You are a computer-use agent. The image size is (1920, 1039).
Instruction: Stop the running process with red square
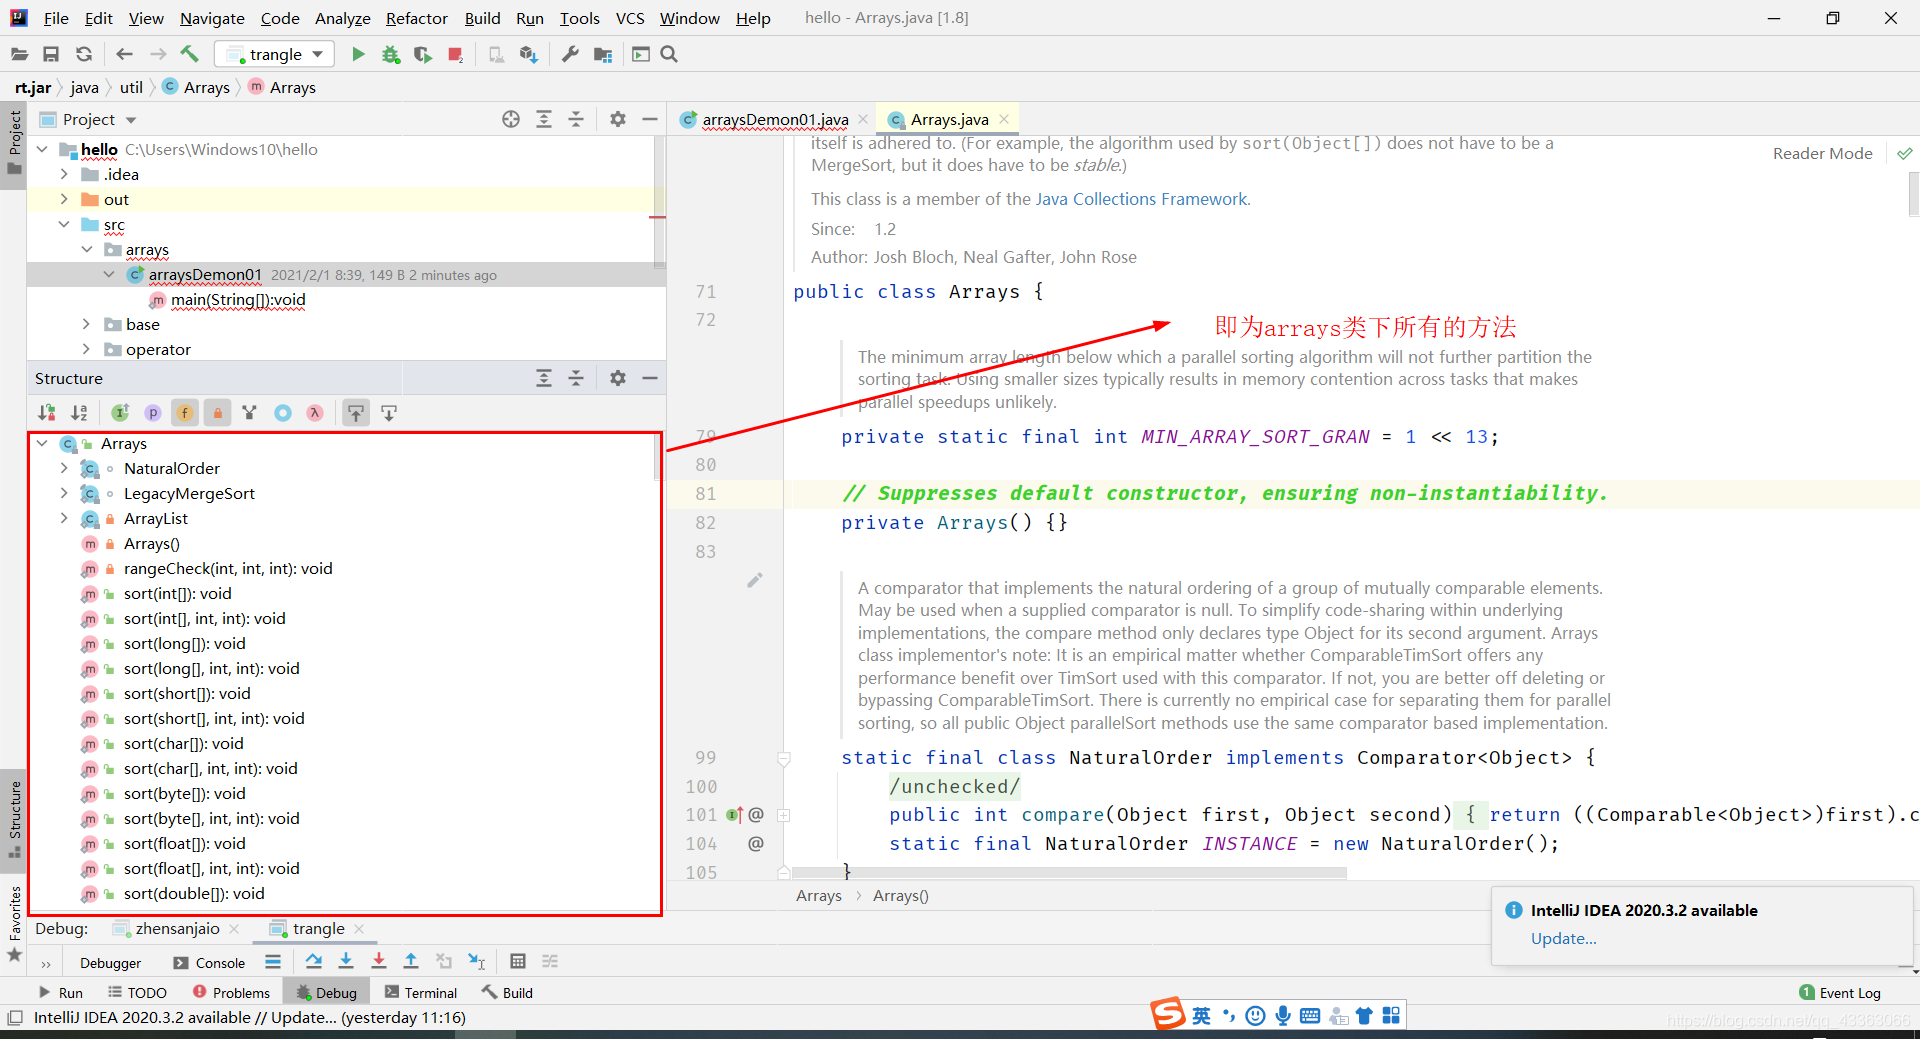click(x=456, y=54)
